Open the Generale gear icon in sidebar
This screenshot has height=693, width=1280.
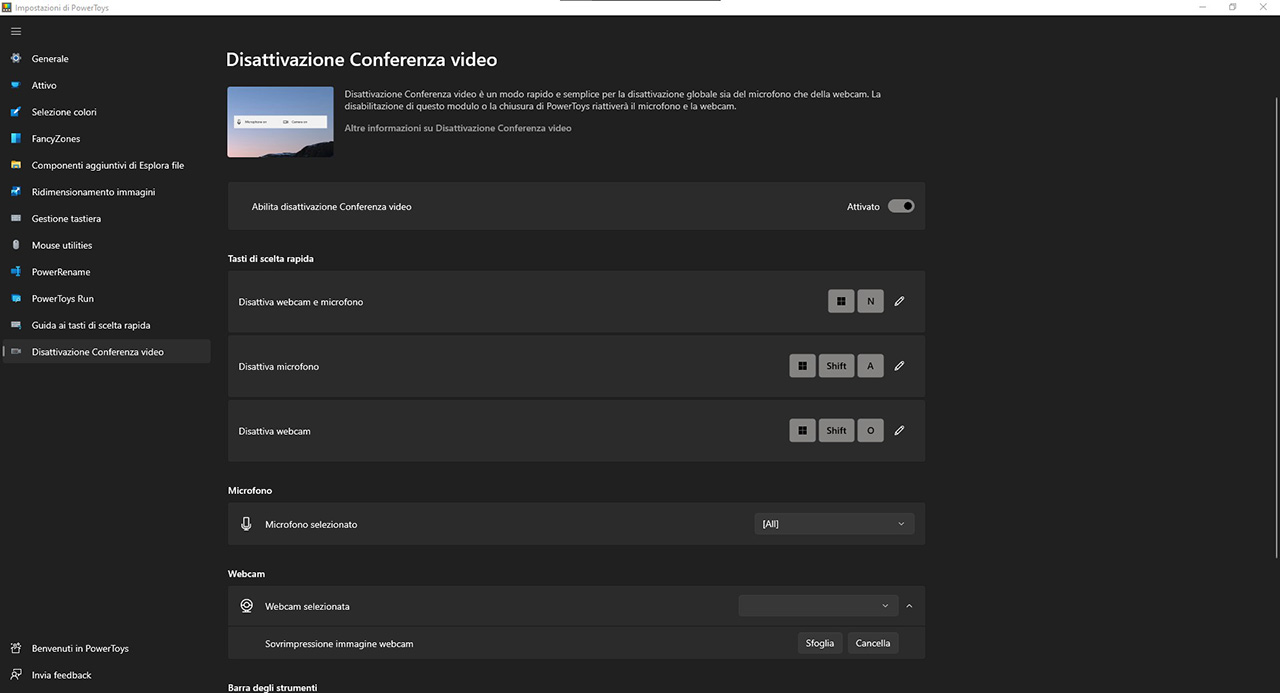pos(16,58)
